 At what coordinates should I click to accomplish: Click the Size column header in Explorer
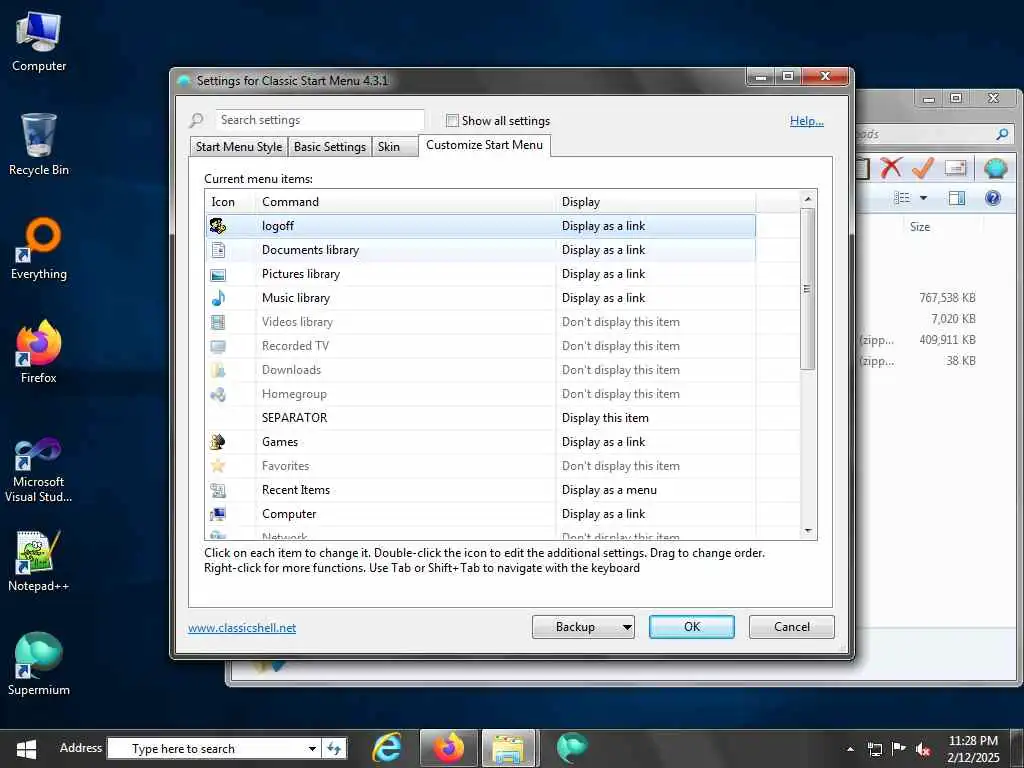click(920, 227)
